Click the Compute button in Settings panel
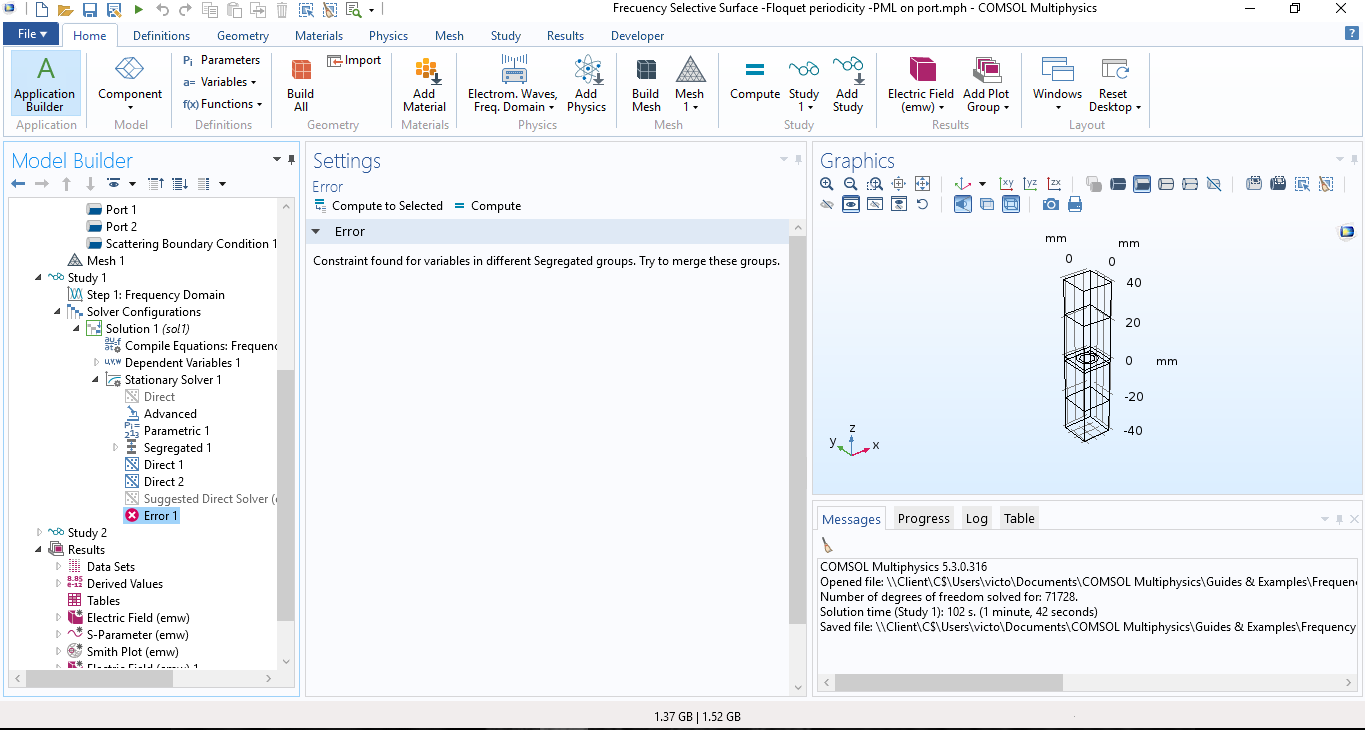1365x730 pixels. coord(487,206)
